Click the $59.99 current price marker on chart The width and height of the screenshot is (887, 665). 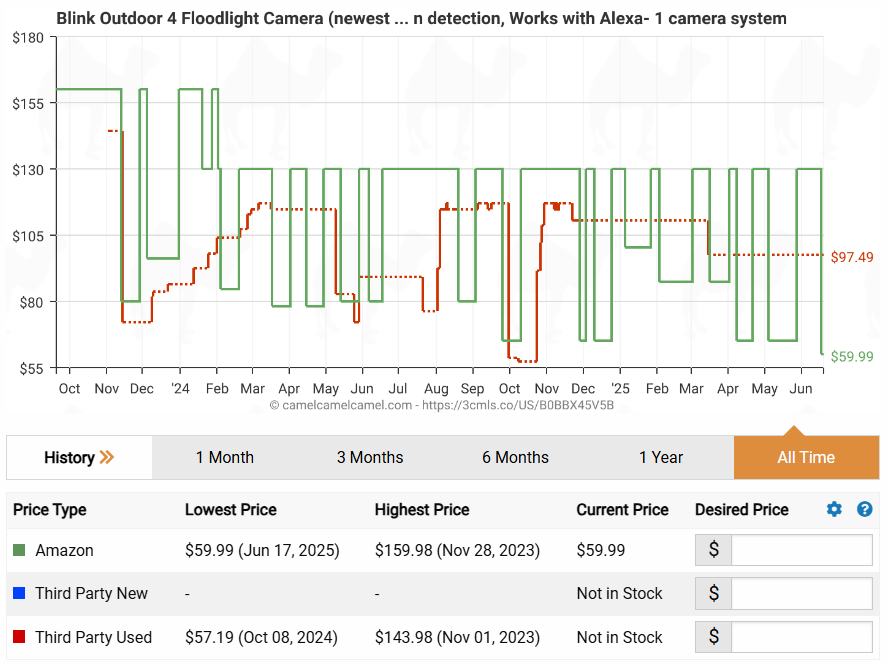tap(852, 357)
